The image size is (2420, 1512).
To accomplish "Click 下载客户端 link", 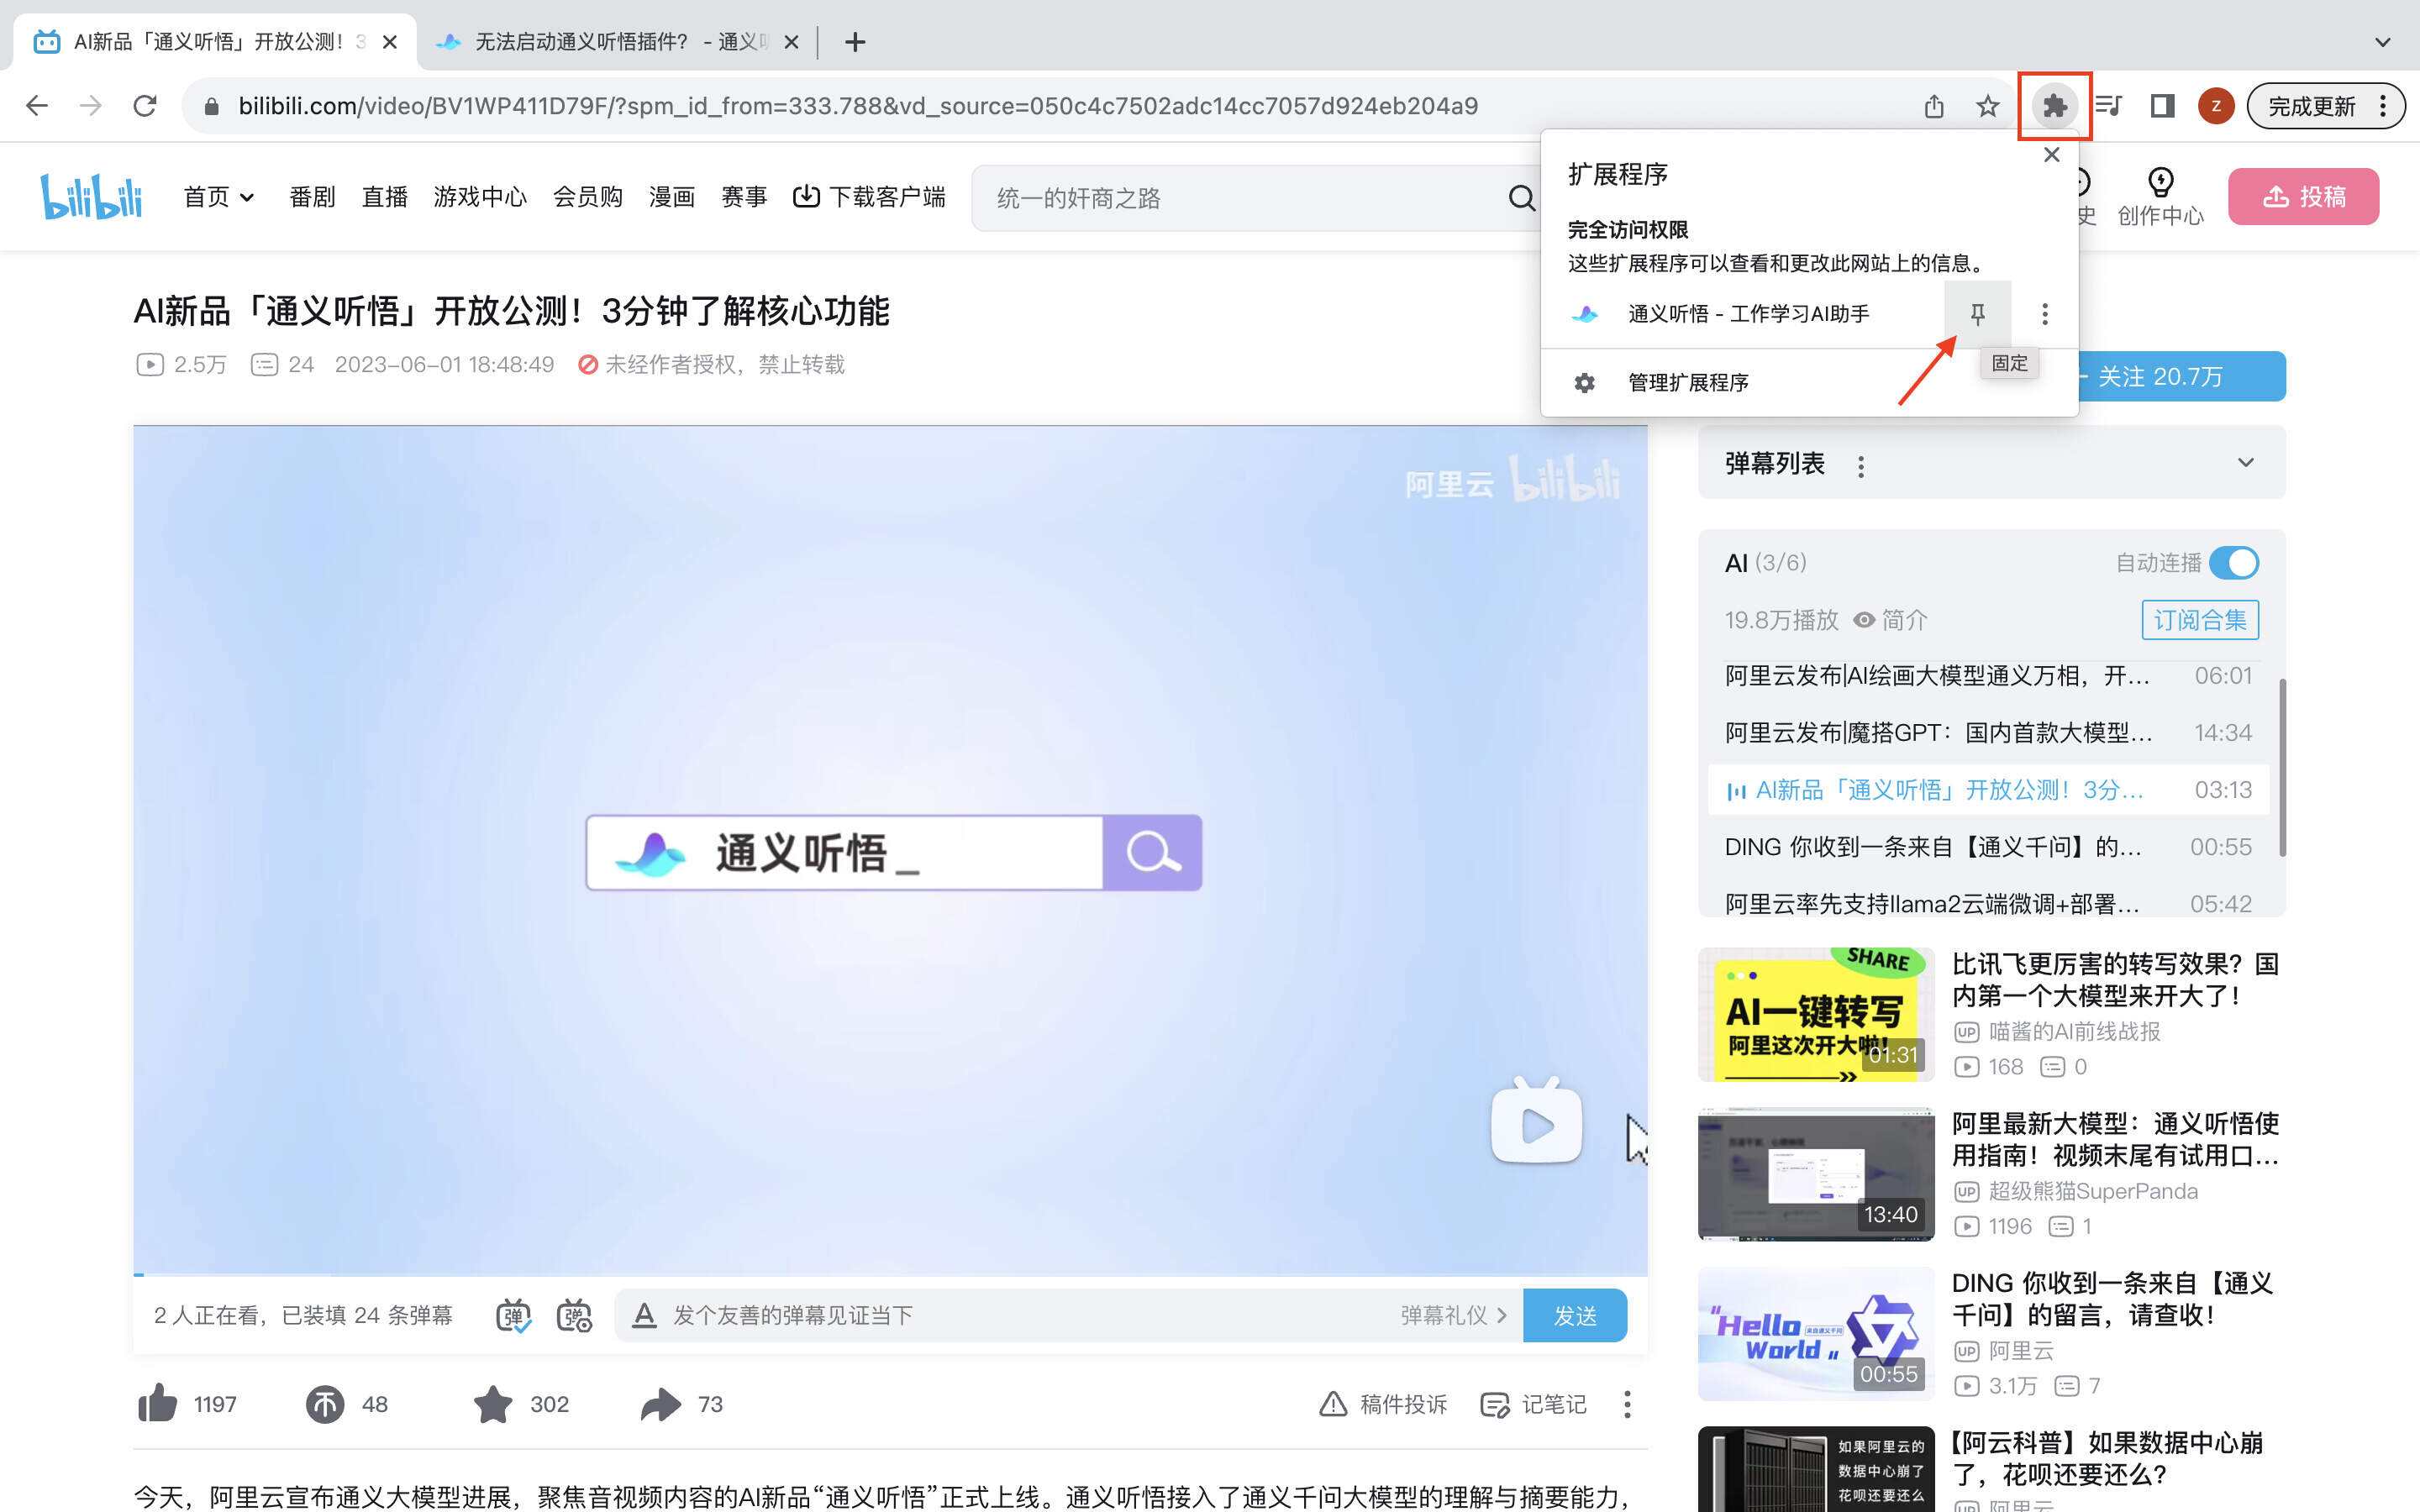I will 869,197.
